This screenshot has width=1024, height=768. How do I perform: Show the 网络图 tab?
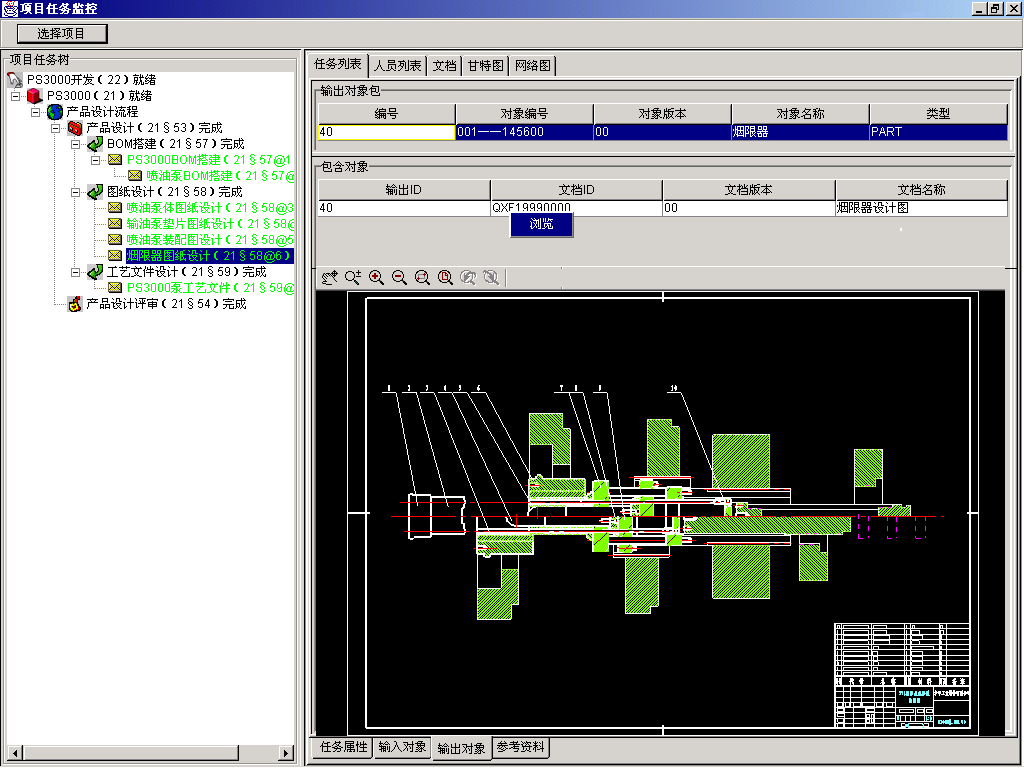tap(533, 65)
